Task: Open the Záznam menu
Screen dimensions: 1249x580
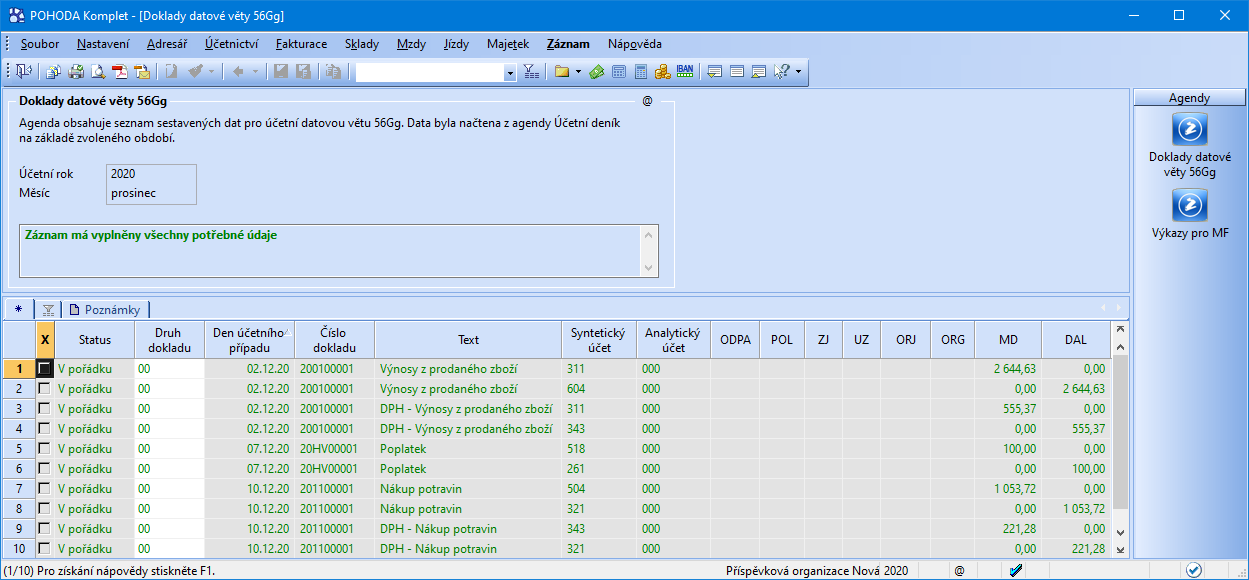Action: [568, 44]
